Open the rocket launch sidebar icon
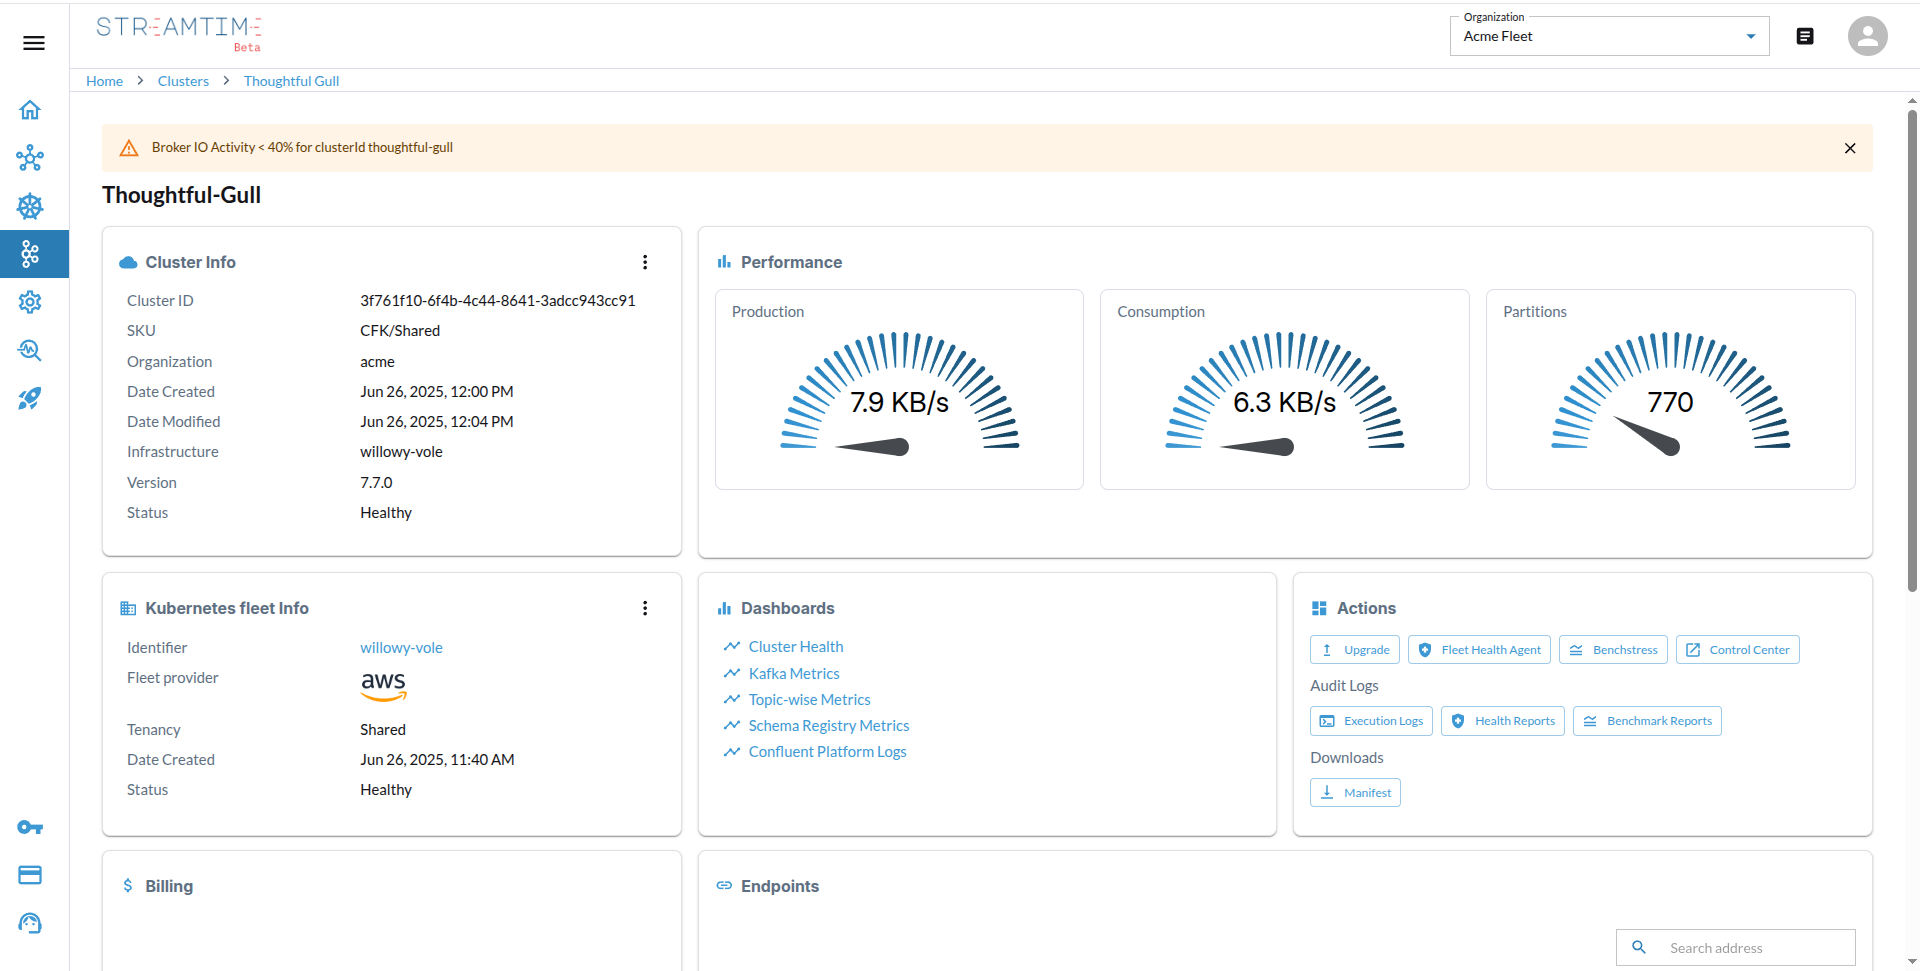The height and width of the screenshot is (971, 1920). coord(30,398)
